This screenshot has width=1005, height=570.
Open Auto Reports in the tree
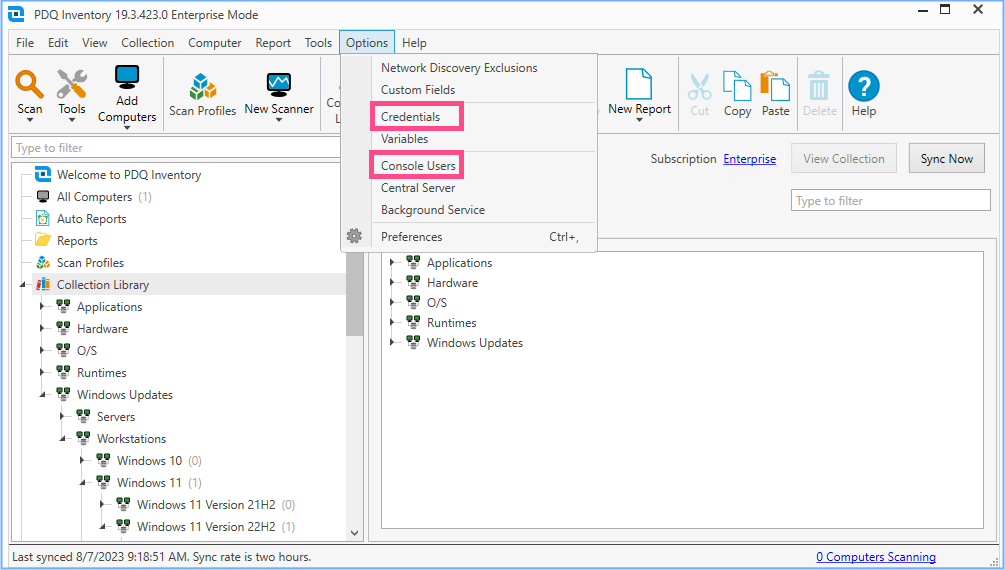[92, 219]
